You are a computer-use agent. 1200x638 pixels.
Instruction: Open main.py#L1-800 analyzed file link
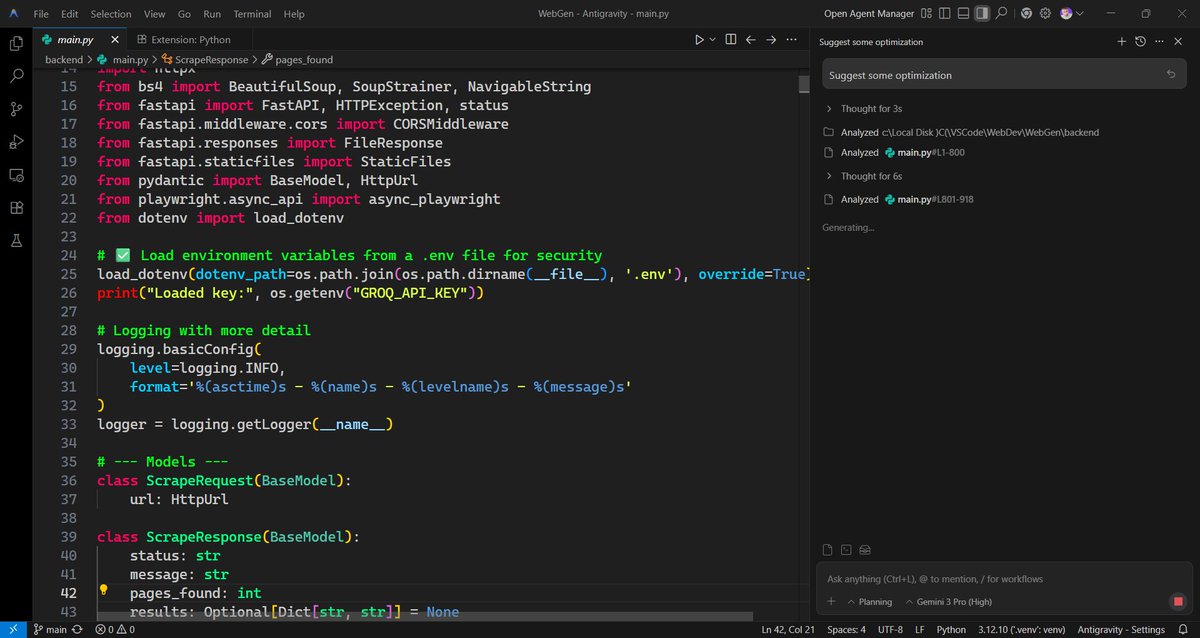tap(924, 153)
